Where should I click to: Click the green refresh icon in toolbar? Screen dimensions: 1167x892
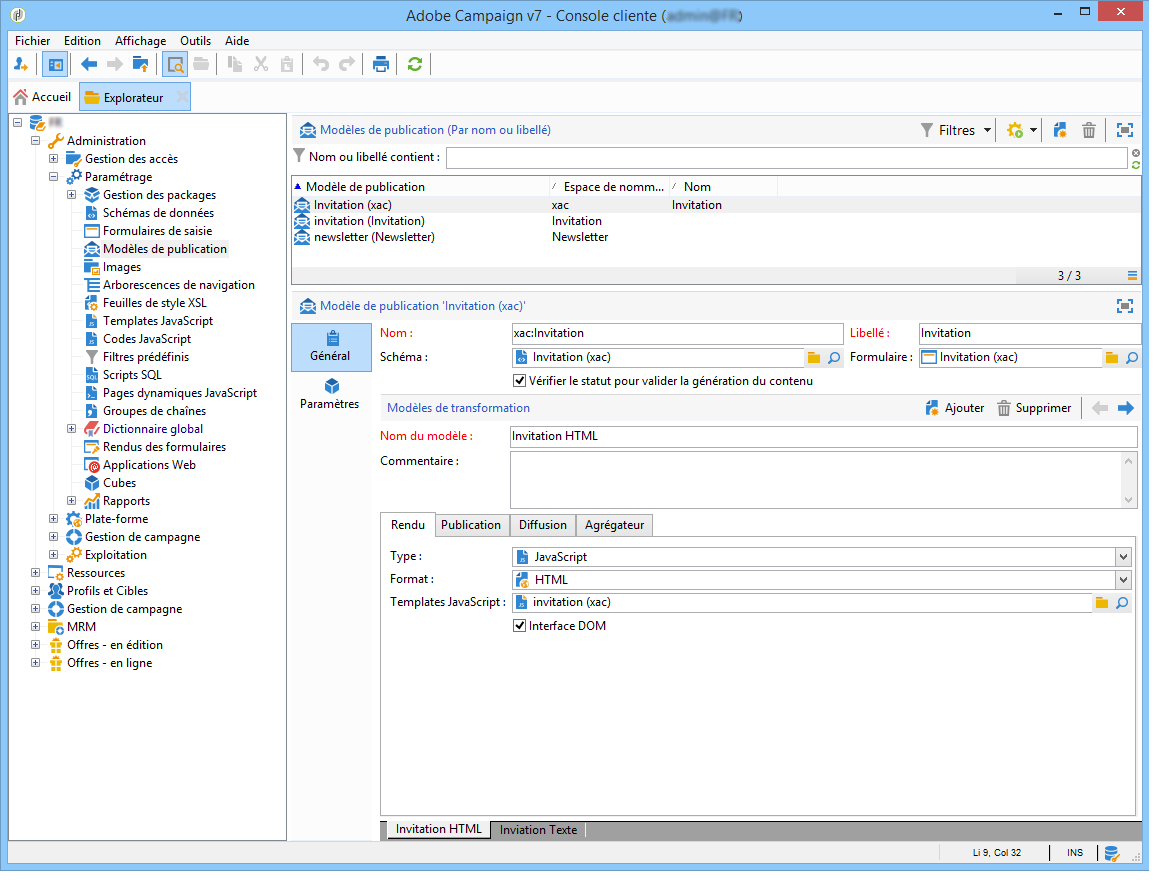pyautogui.click(x=415, y=65)
